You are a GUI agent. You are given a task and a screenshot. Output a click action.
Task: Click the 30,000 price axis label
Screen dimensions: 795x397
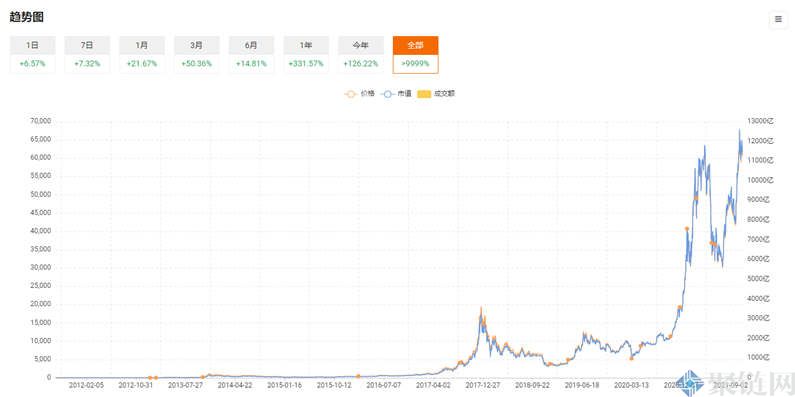pos(42,267)
